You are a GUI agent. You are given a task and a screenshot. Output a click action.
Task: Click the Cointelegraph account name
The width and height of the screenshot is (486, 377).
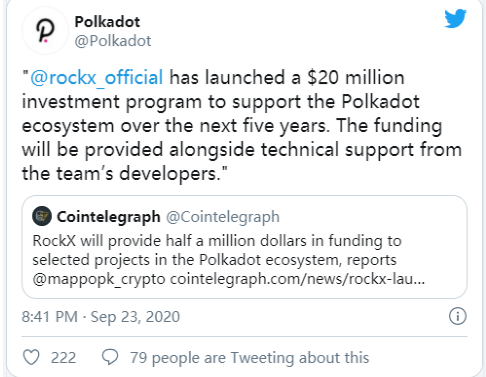(x=108, y=217)
